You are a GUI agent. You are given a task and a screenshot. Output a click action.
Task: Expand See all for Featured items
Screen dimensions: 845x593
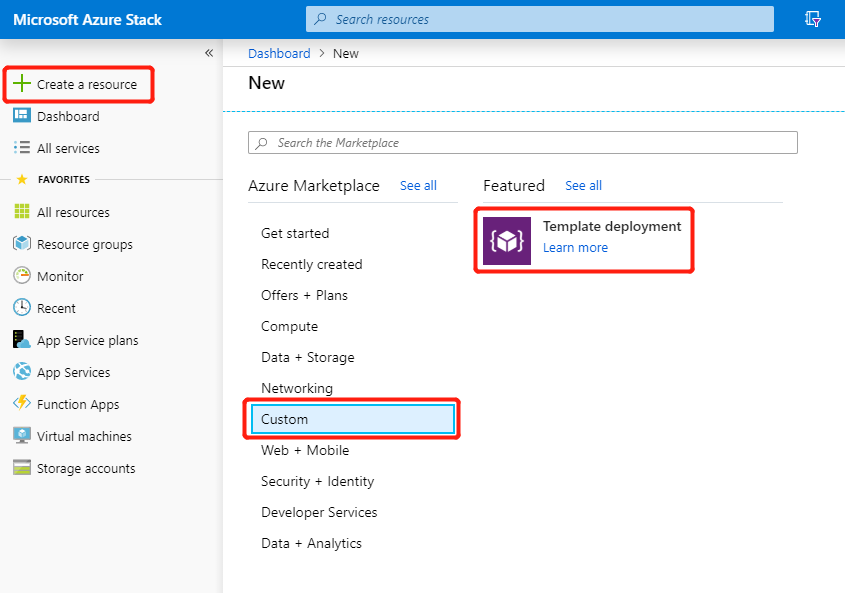[x=583, y=185]
